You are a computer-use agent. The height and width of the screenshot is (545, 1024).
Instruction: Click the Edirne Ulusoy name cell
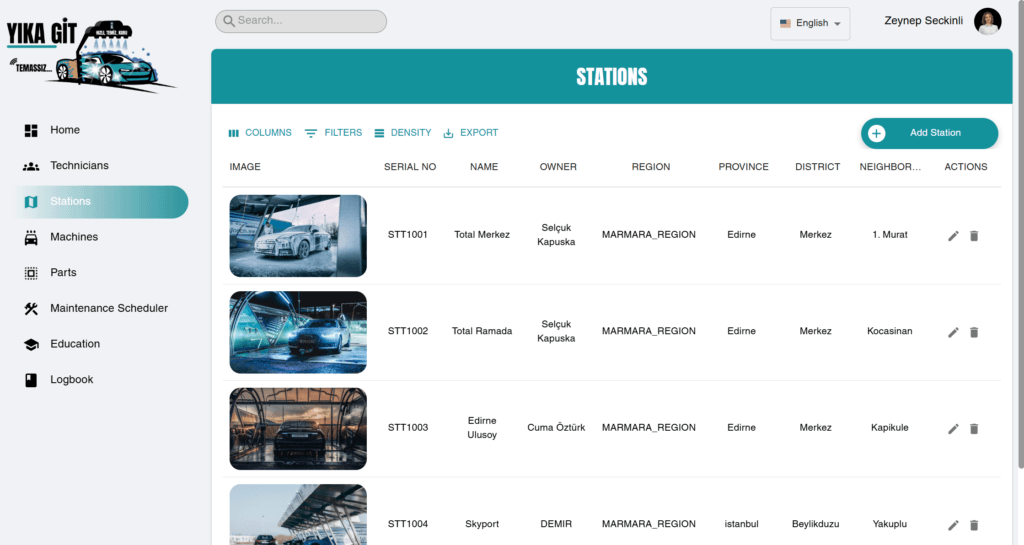pyautogui.click(x=482, y=428)
